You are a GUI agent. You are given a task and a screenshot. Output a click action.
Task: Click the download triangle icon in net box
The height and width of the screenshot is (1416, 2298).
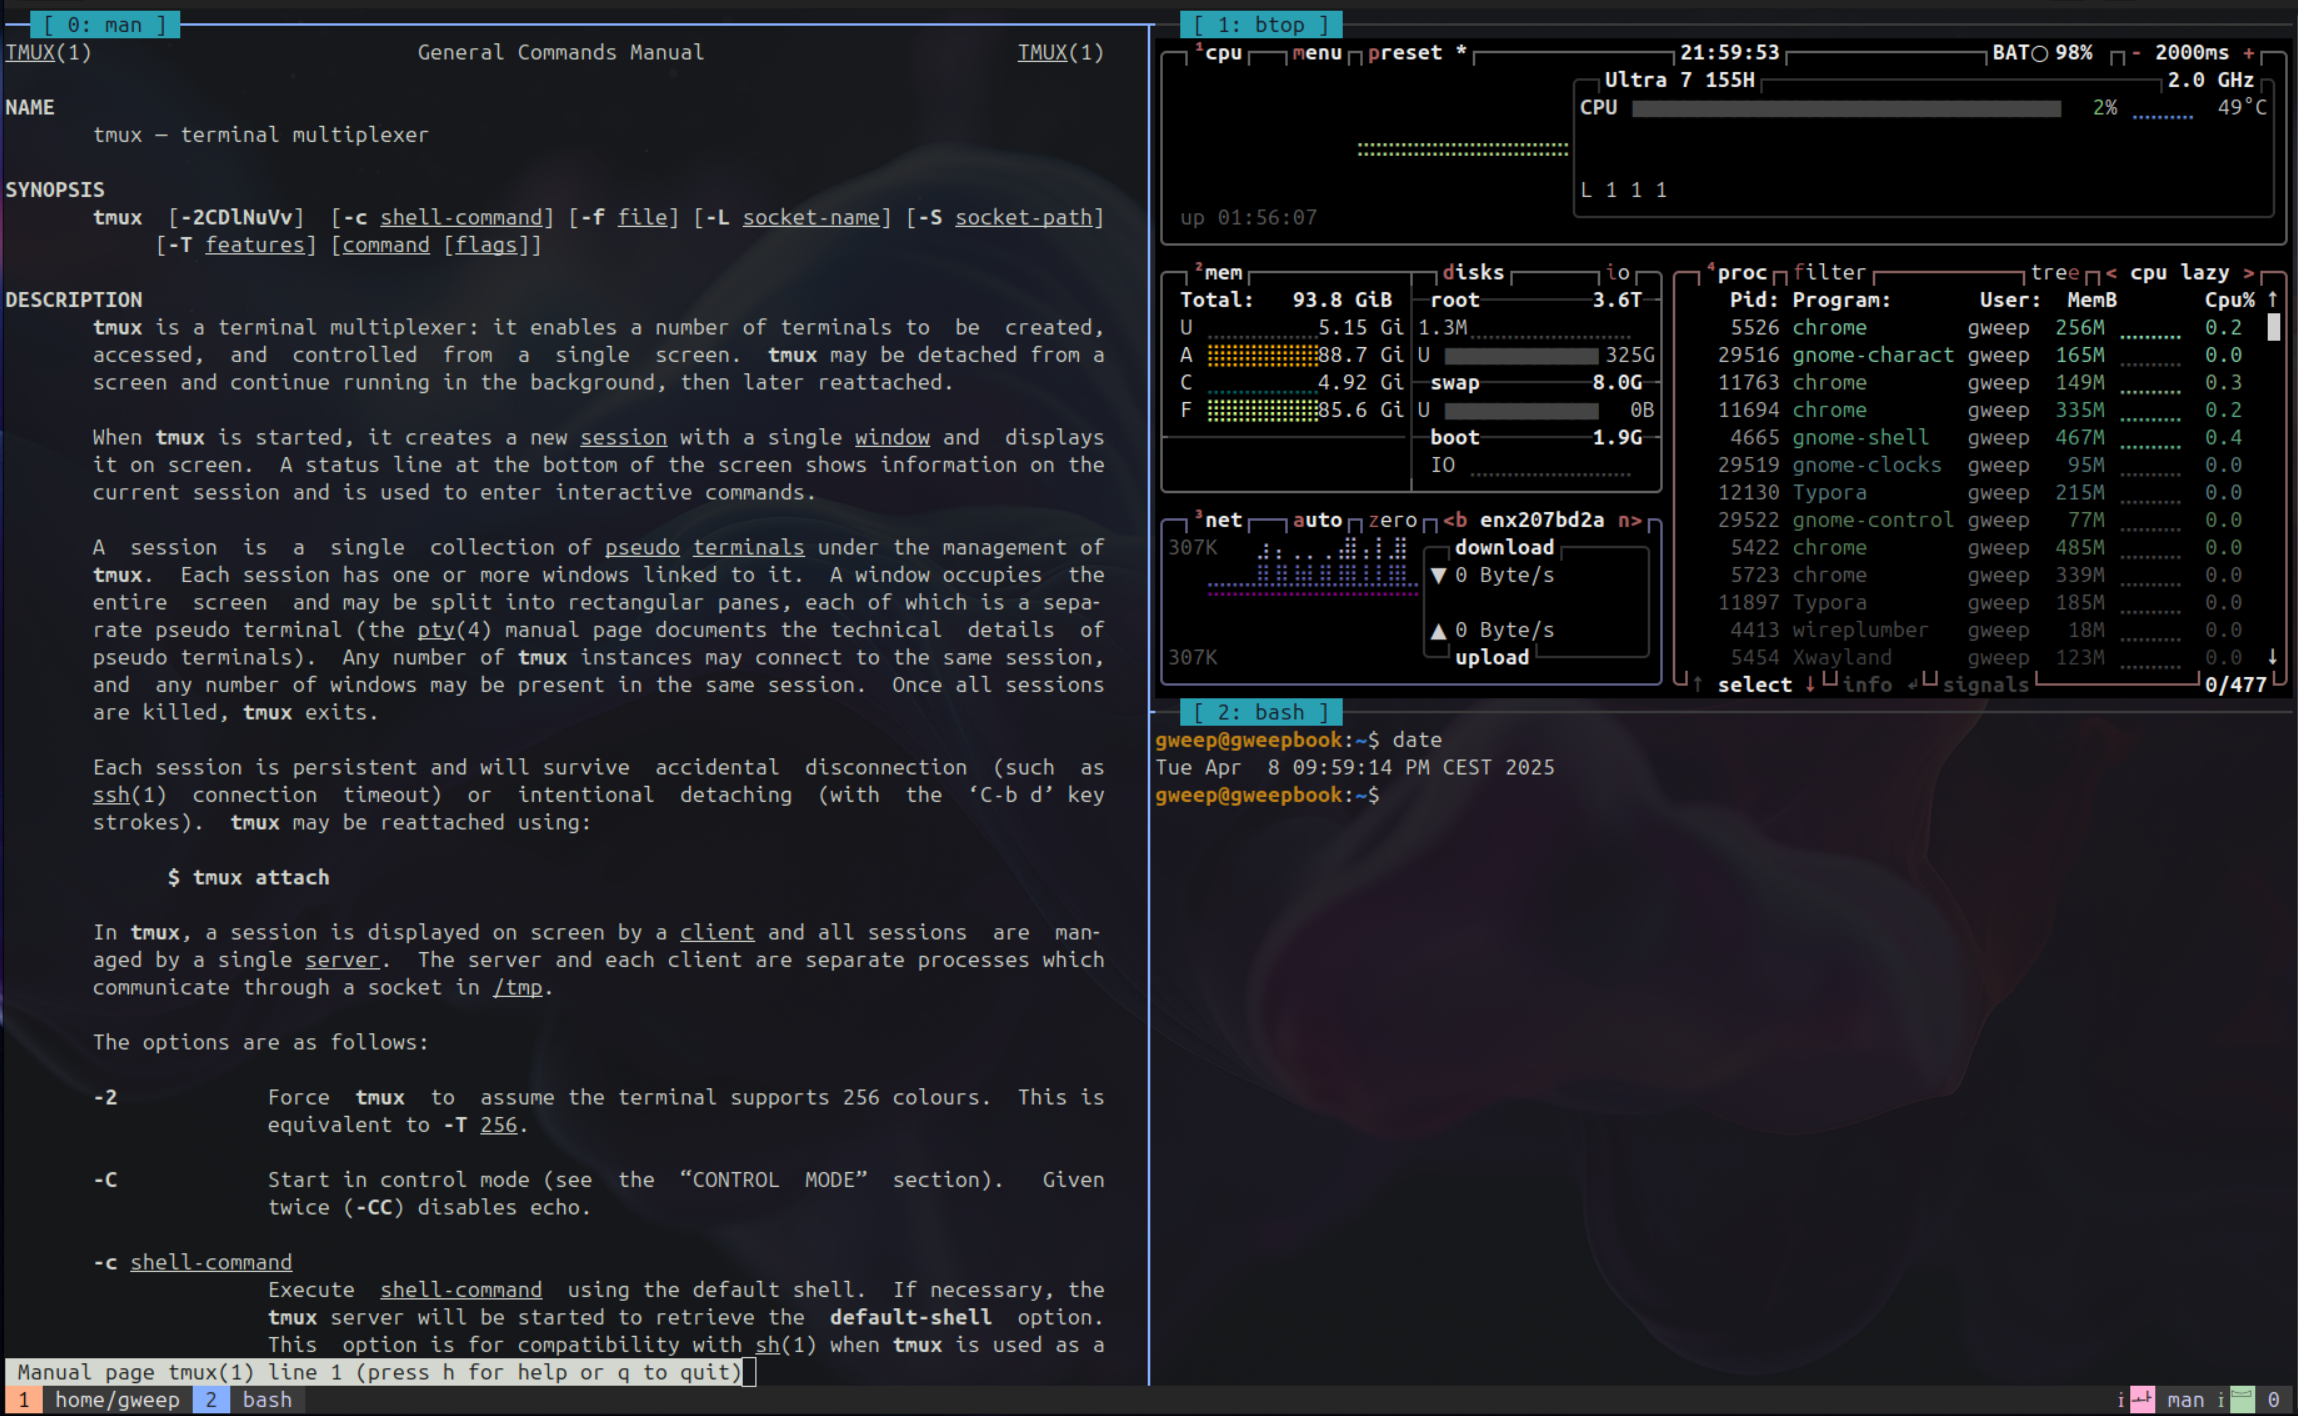1438,576
